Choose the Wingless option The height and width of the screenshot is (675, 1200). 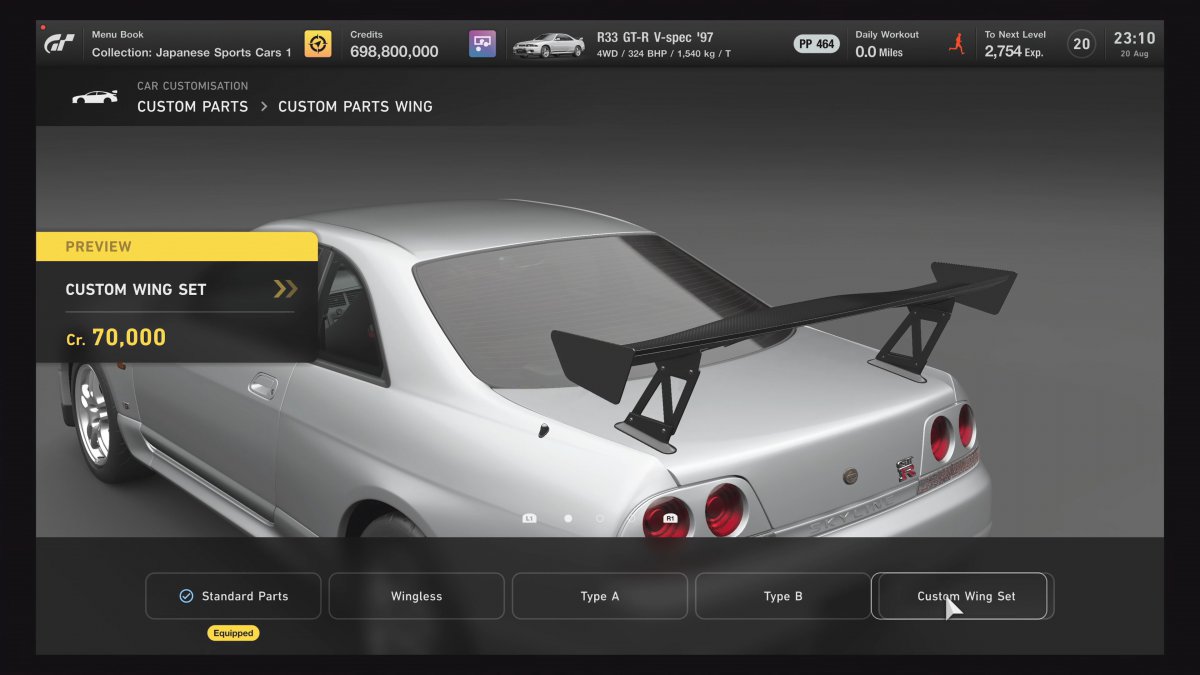click(416, 596)
